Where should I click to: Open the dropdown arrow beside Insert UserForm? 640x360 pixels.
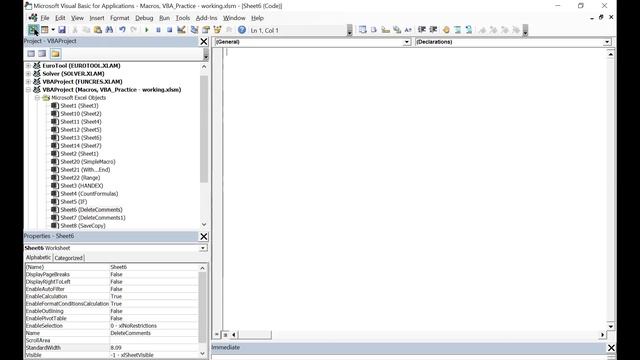53,30
